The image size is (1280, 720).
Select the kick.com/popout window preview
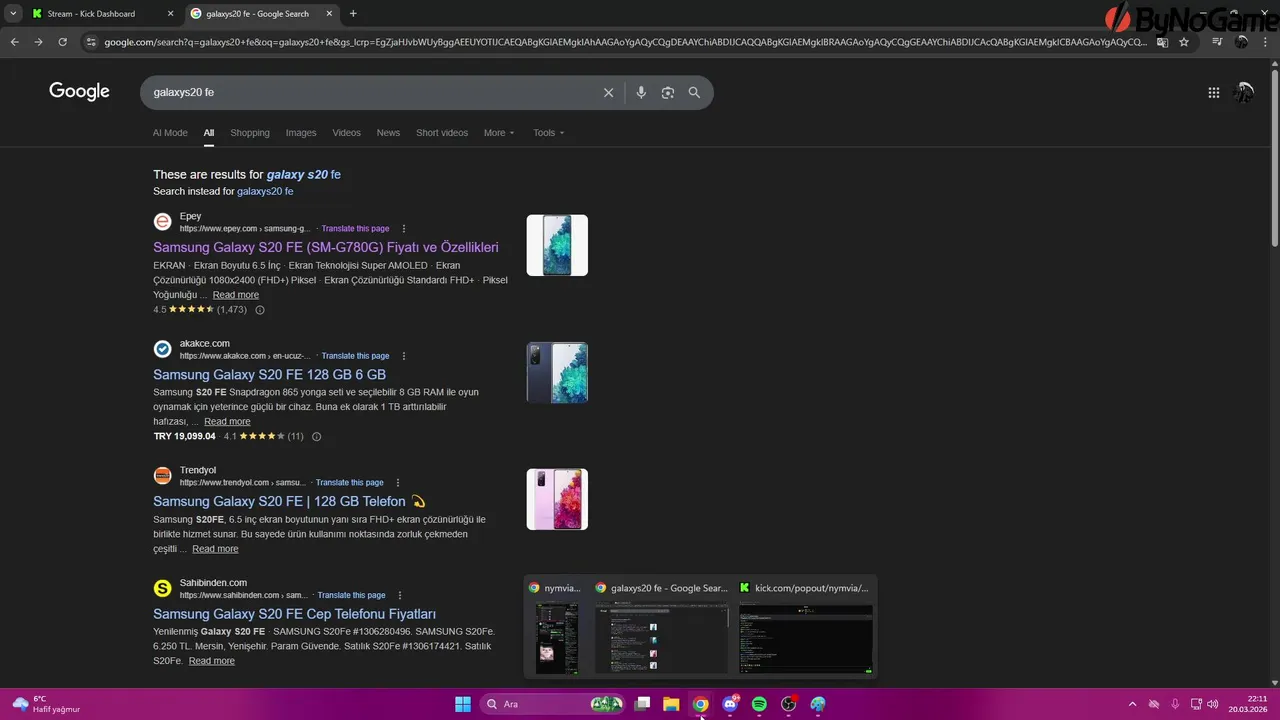point(805,627)
